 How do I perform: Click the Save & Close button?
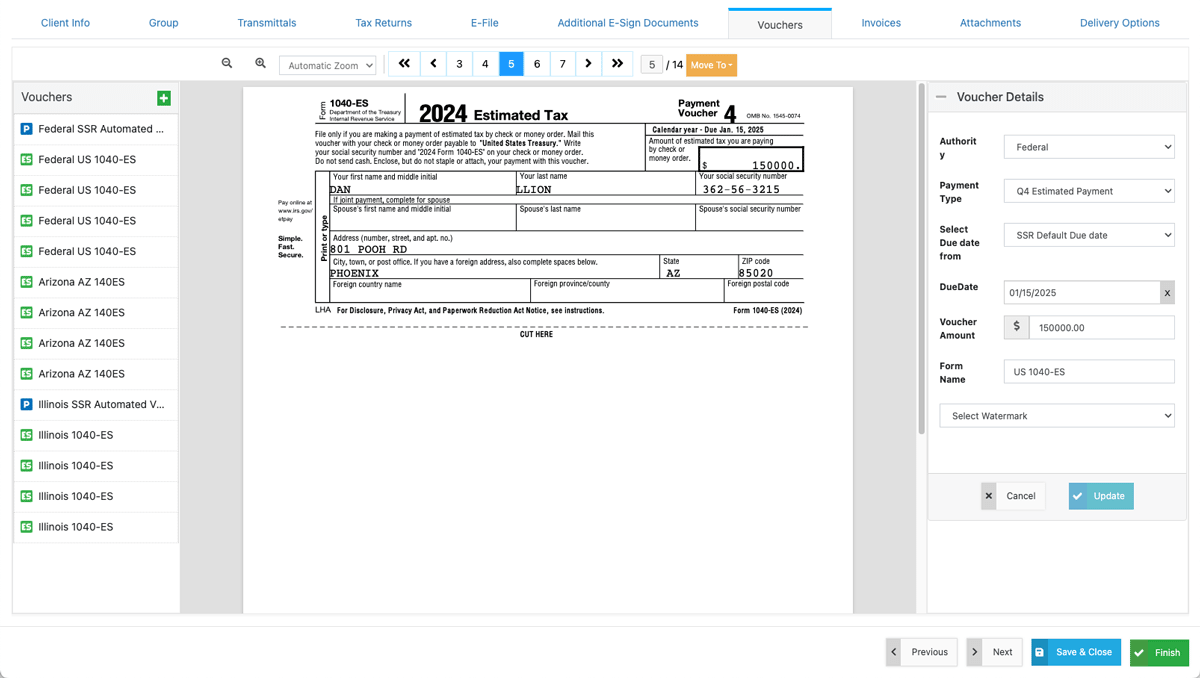1076,652
